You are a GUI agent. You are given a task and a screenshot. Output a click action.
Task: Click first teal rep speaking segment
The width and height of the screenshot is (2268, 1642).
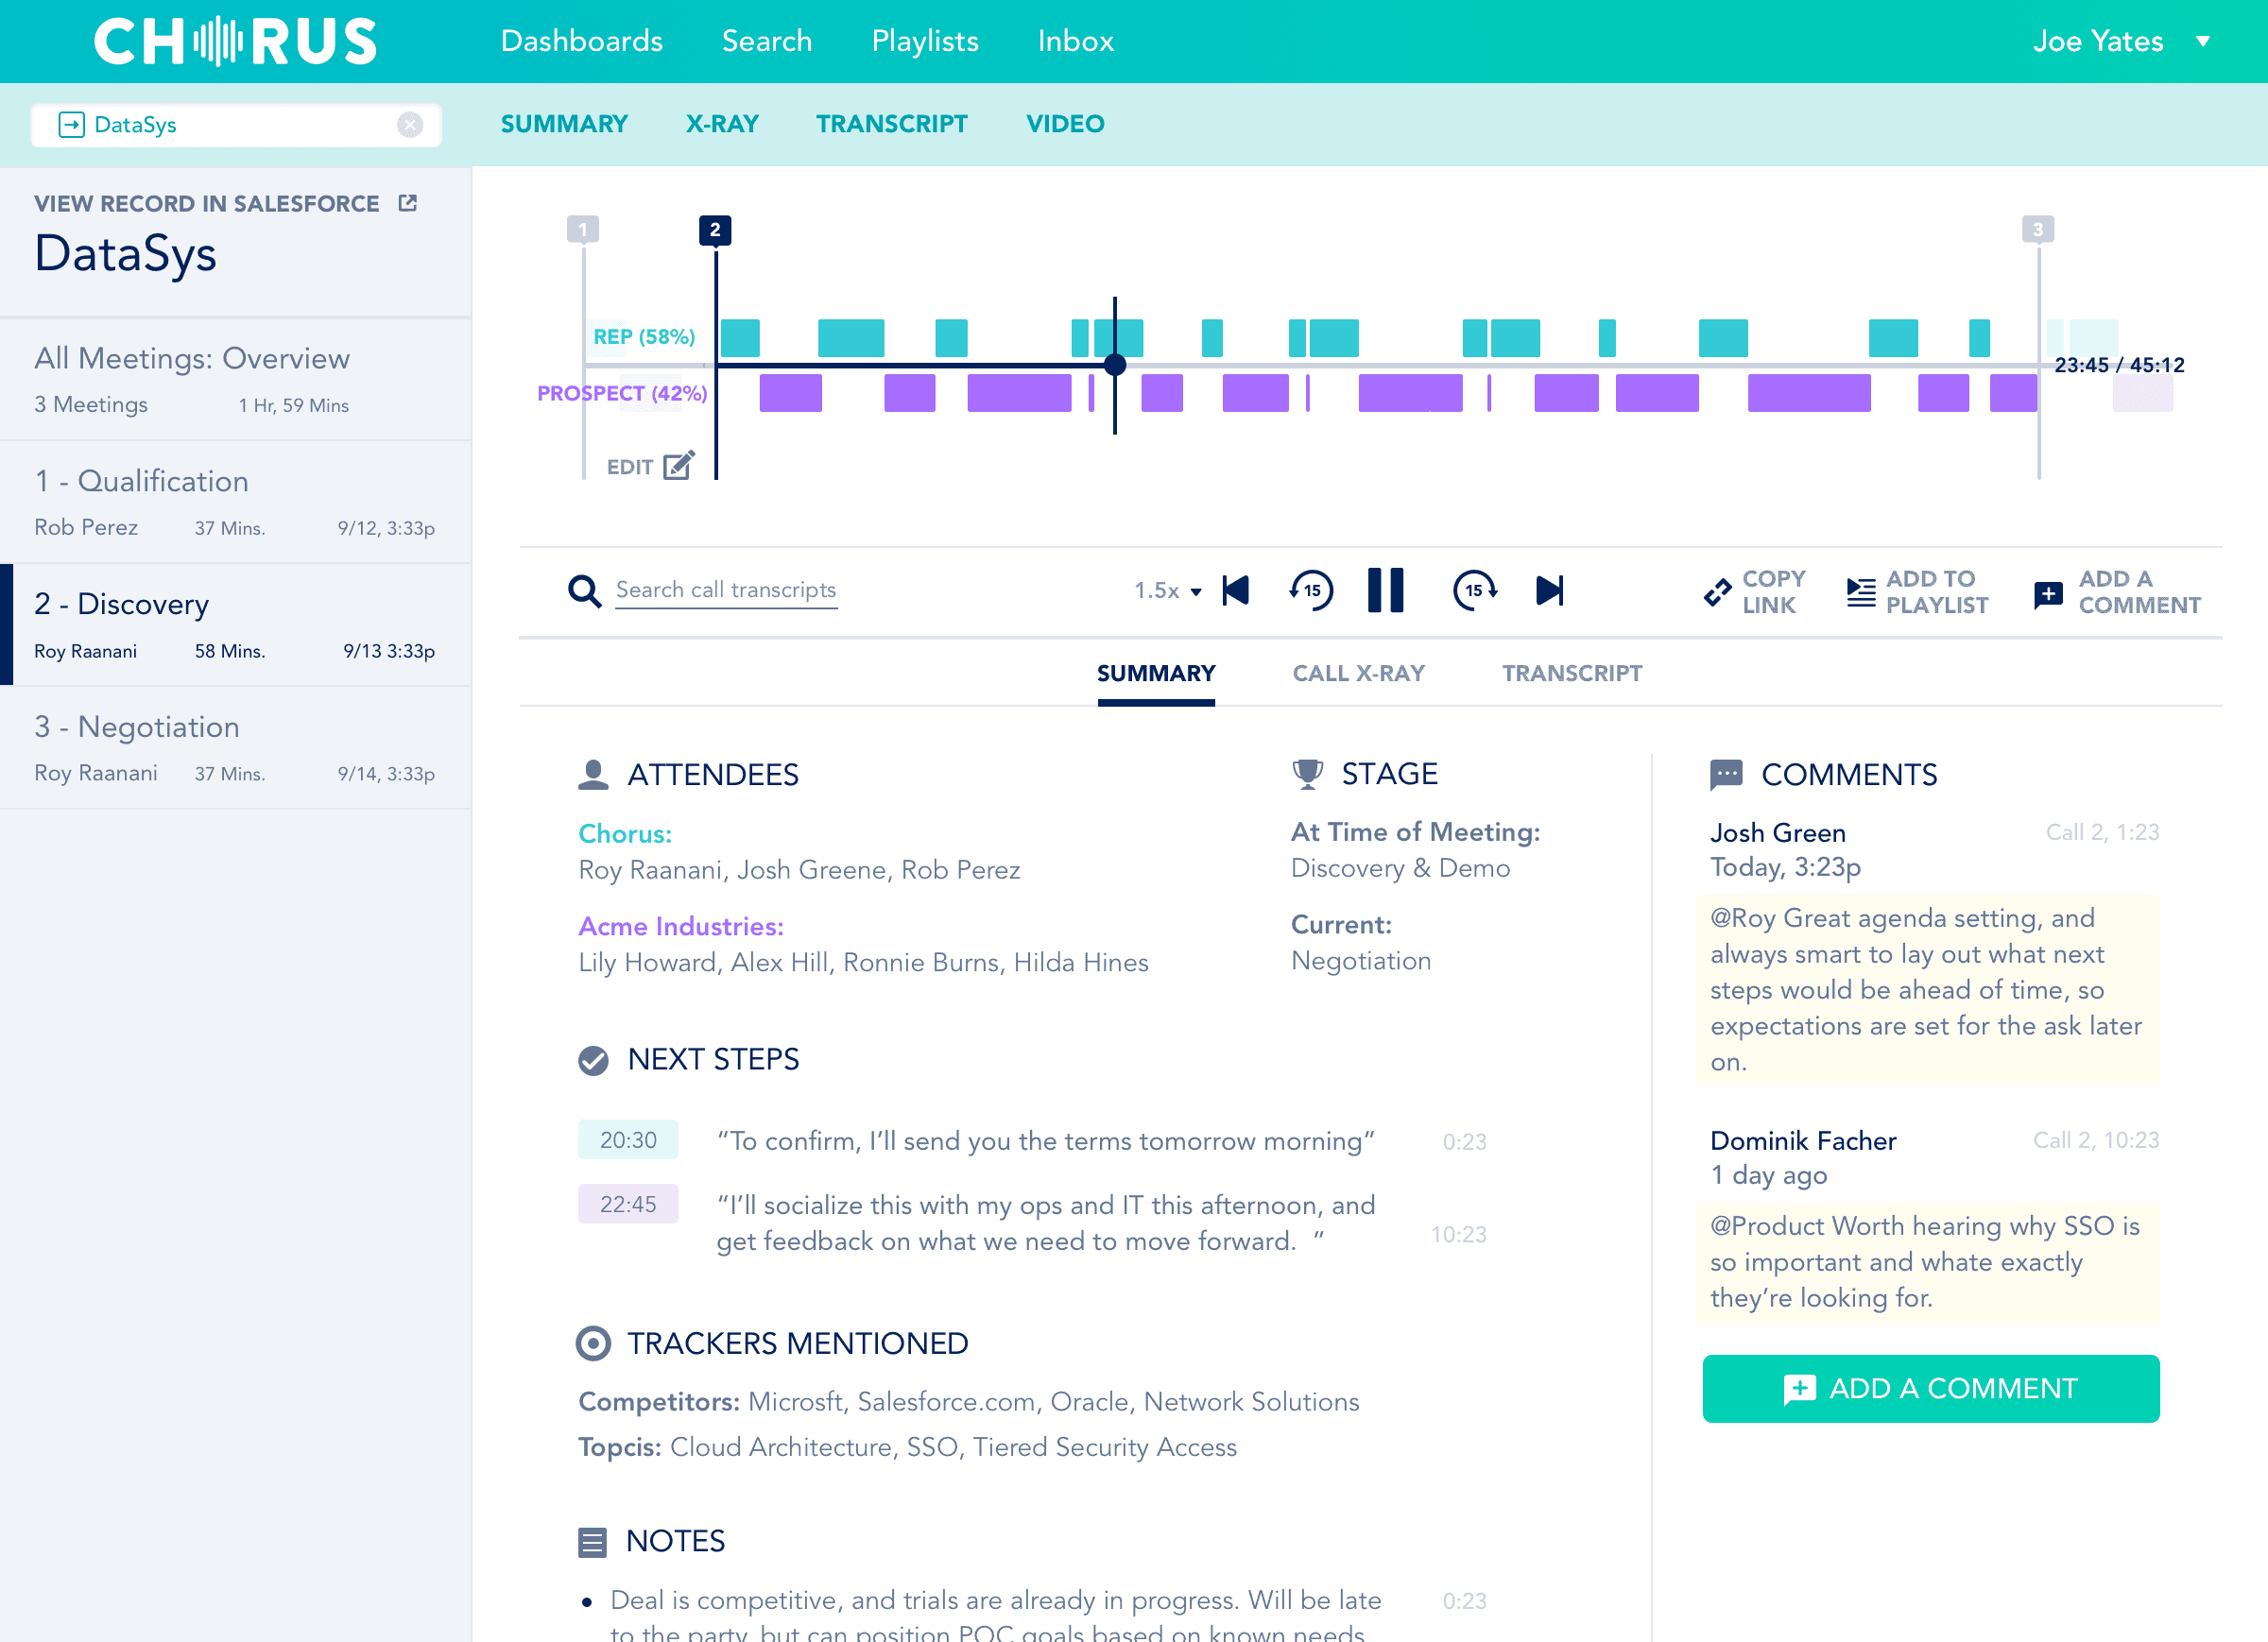[740, 338]
